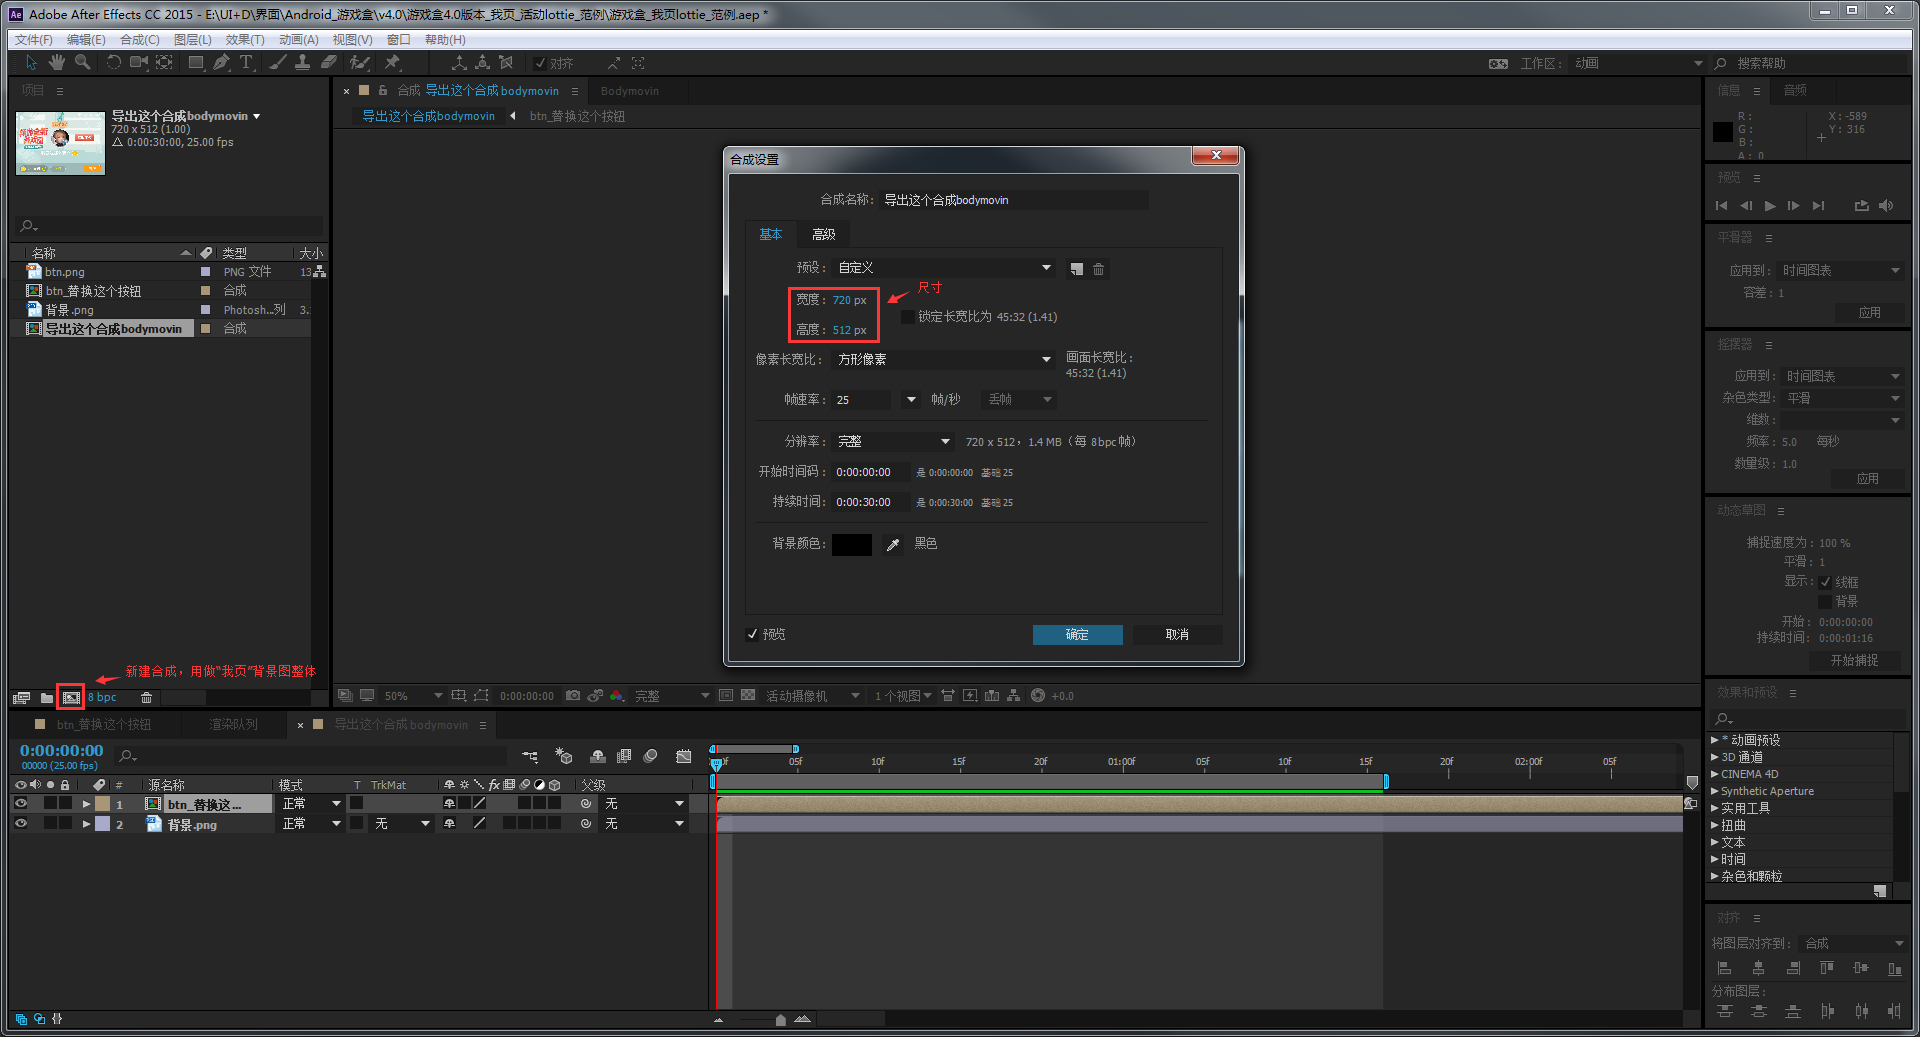Open the 活动摄像机 camera view dropdown

(812, 696)
